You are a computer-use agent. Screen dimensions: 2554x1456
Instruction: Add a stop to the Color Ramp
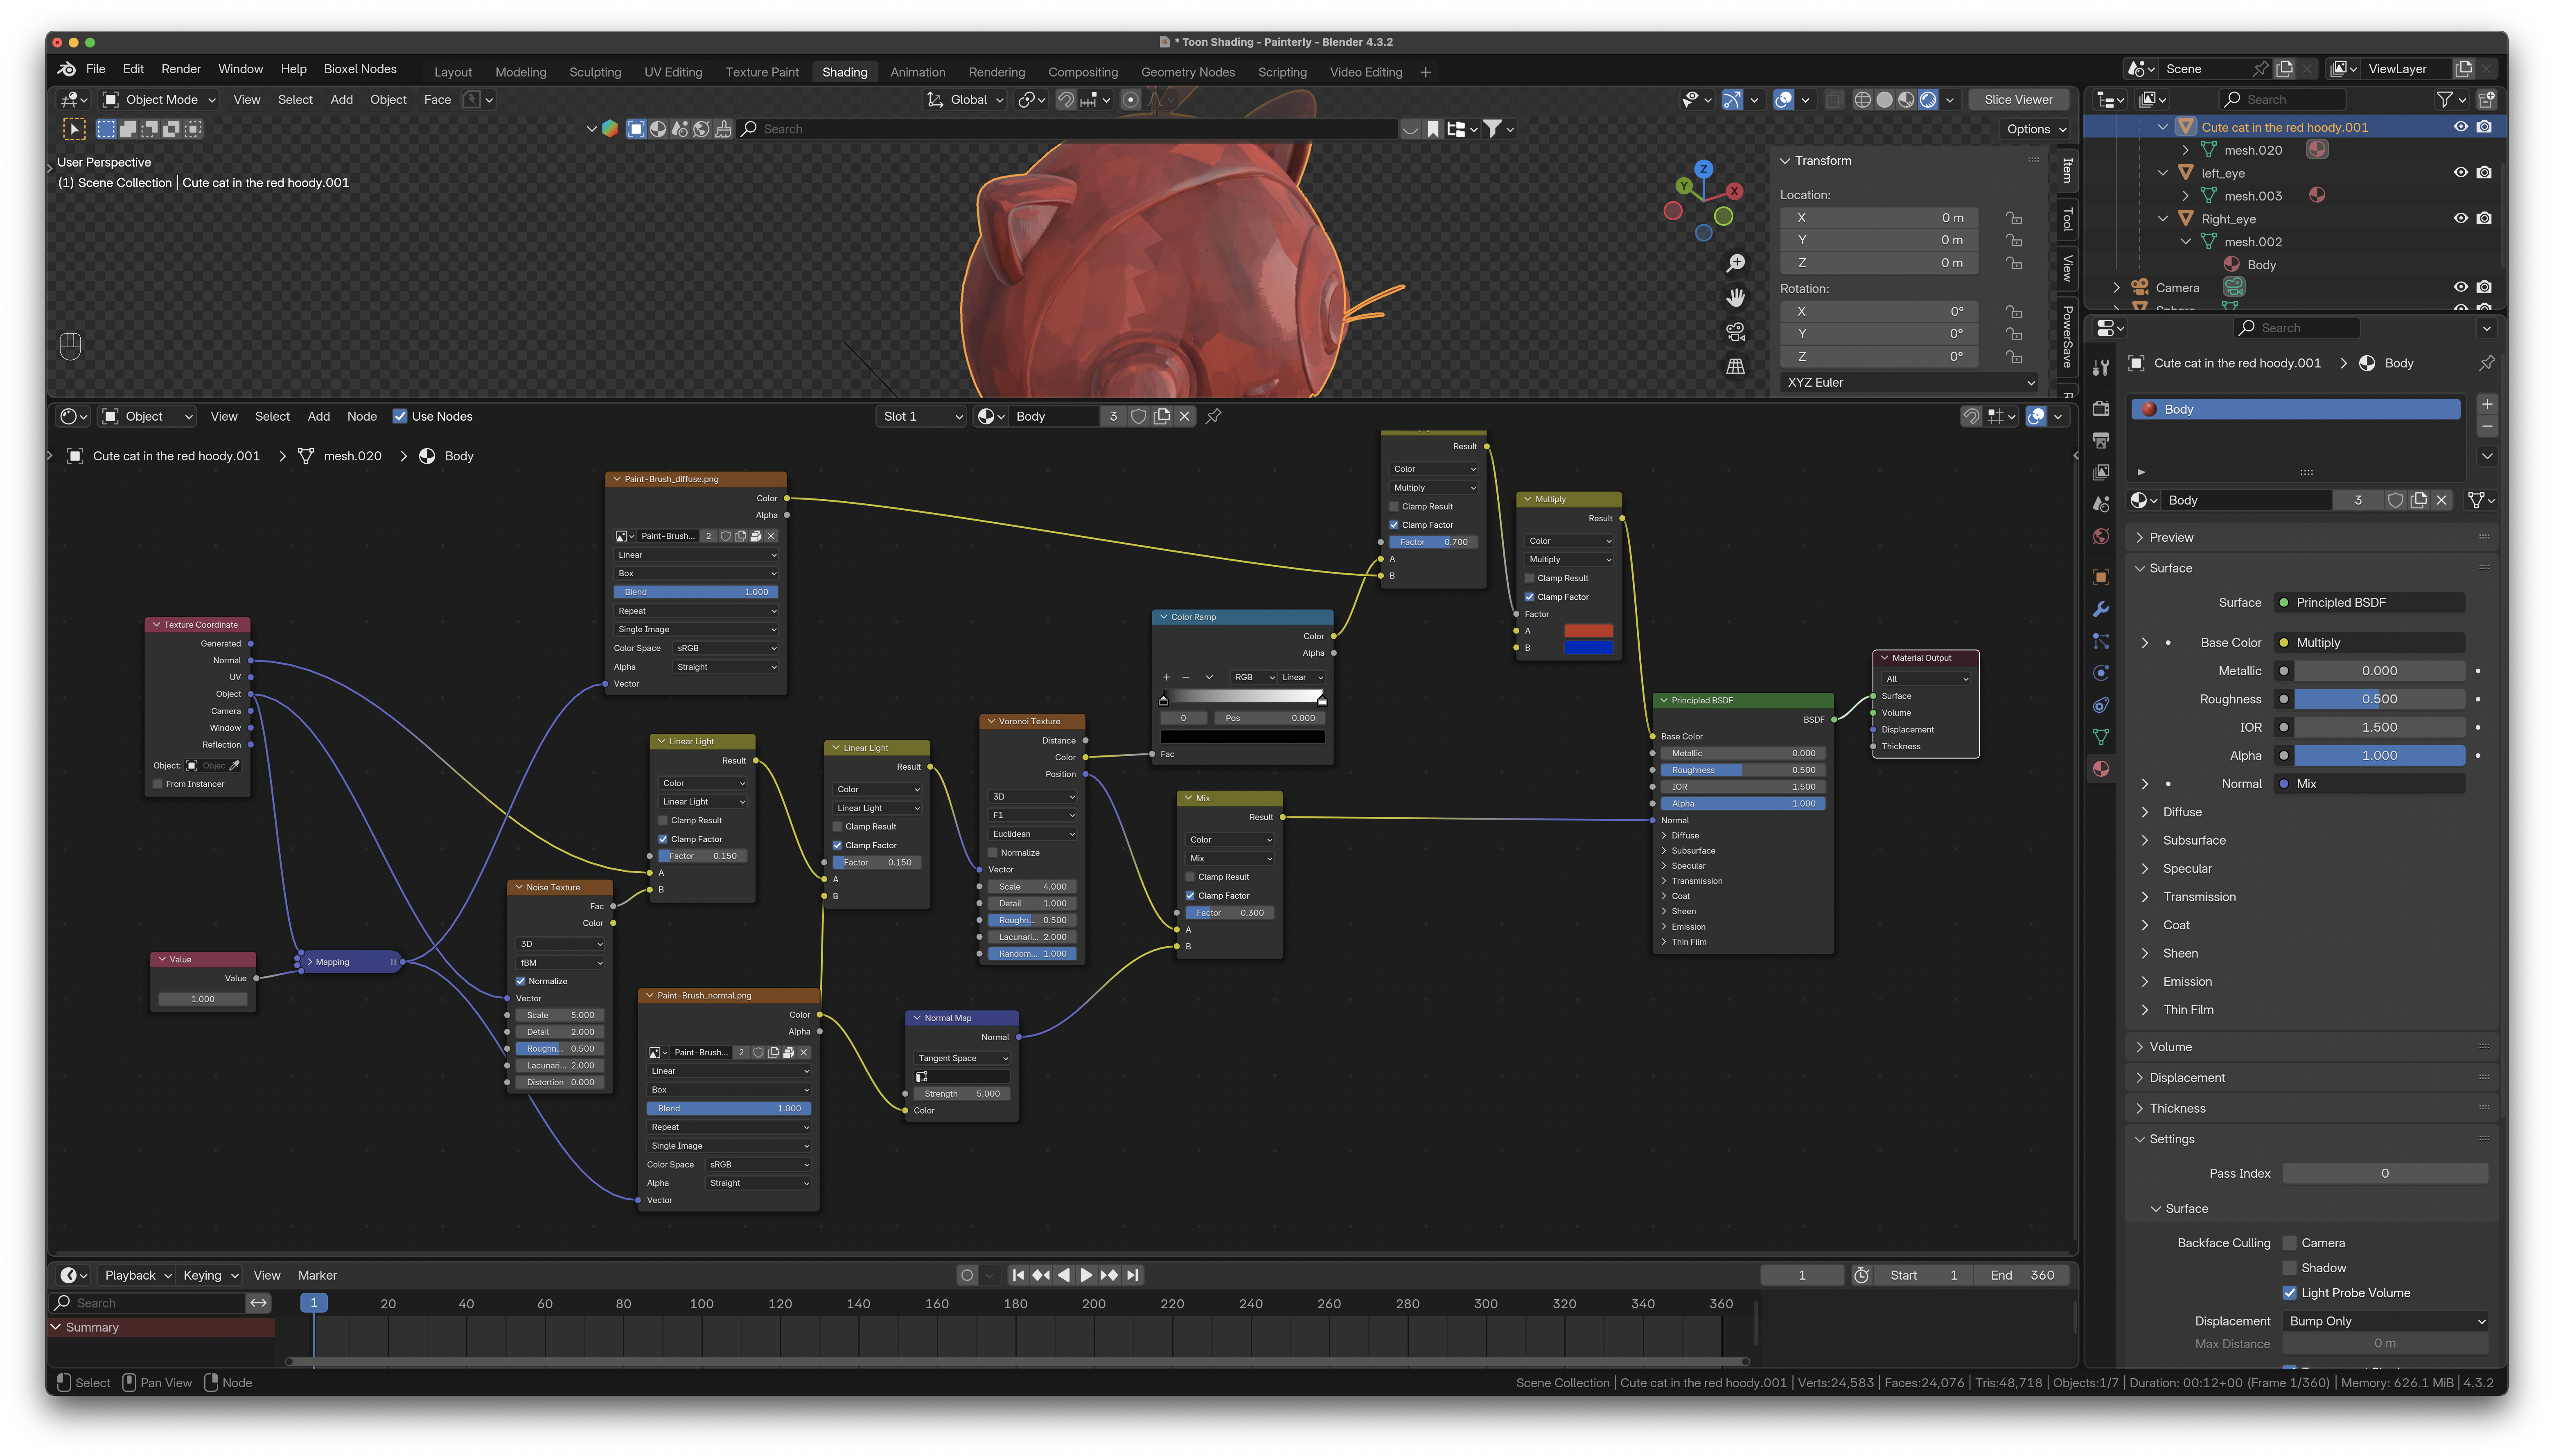coord(1166,677)
